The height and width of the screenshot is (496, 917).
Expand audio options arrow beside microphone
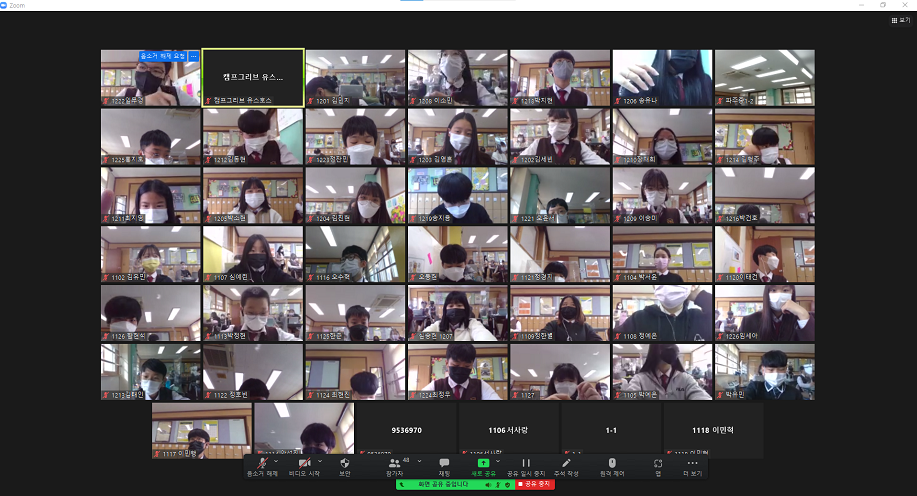tap(277, 460)
